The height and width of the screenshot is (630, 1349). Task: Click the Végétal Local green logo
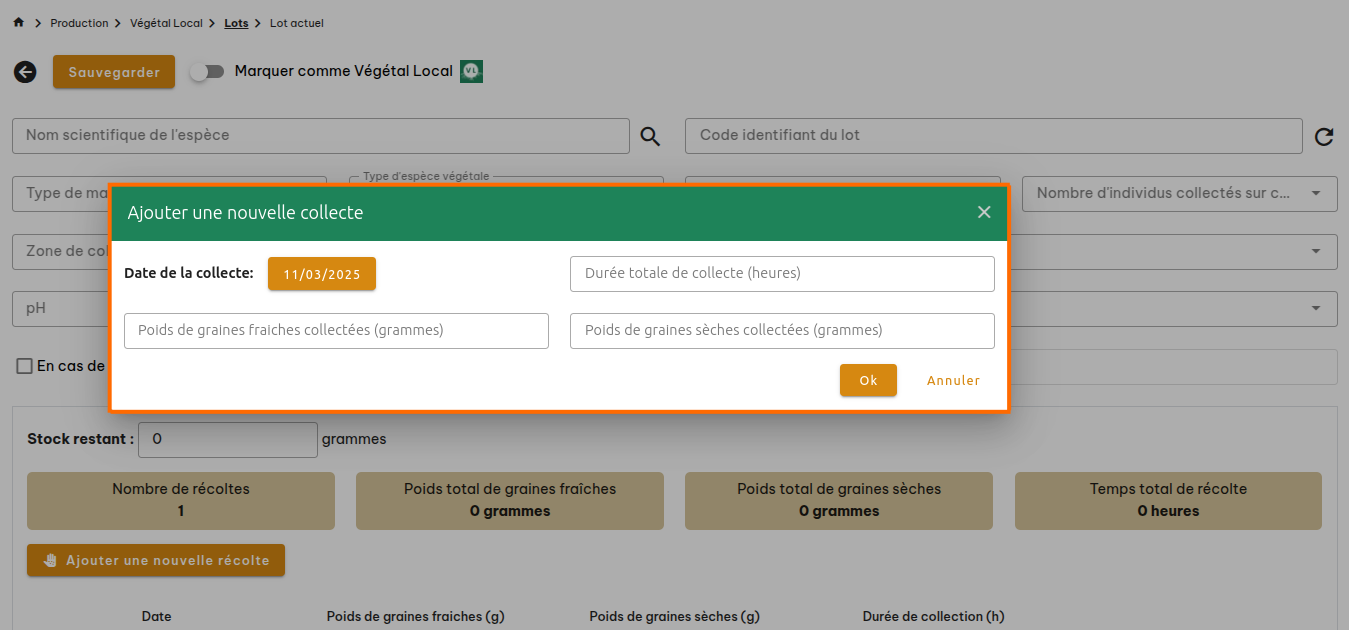[x=472, y=71]
